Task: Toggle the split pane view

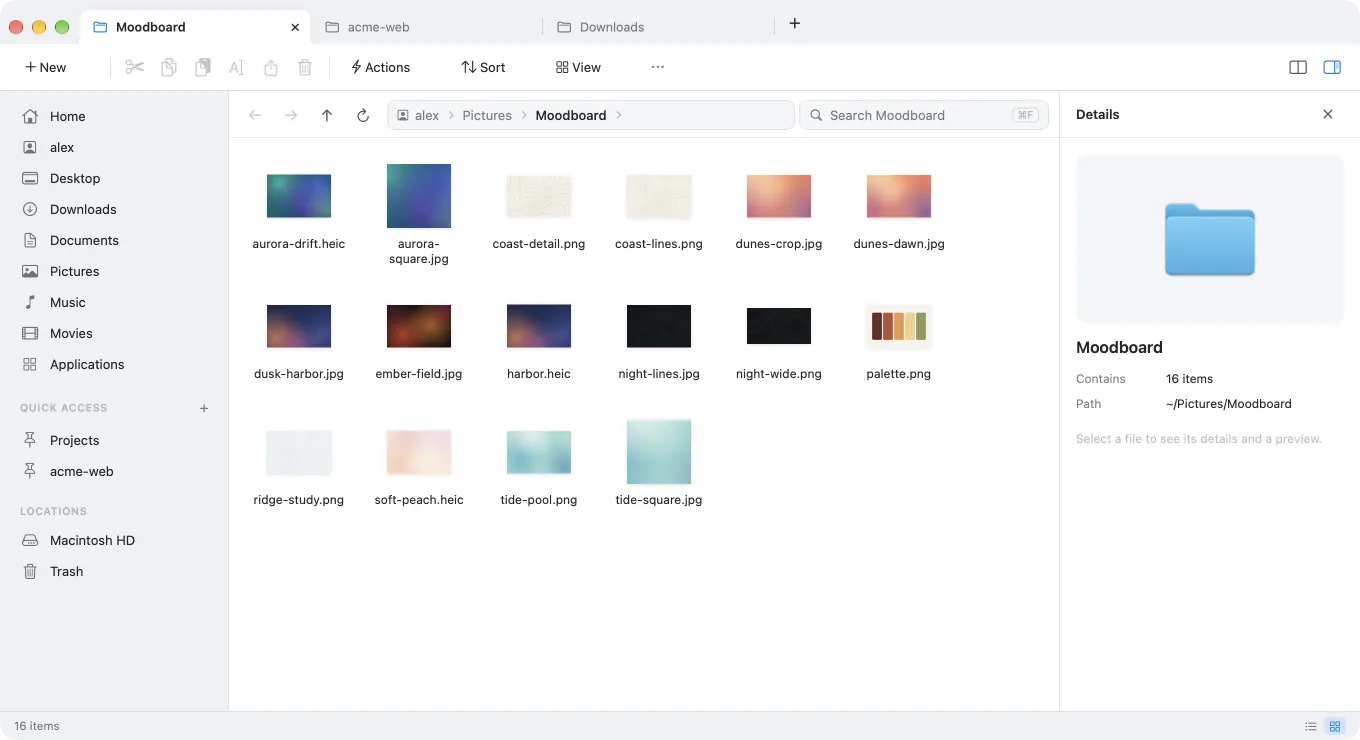Action: 1298,67
